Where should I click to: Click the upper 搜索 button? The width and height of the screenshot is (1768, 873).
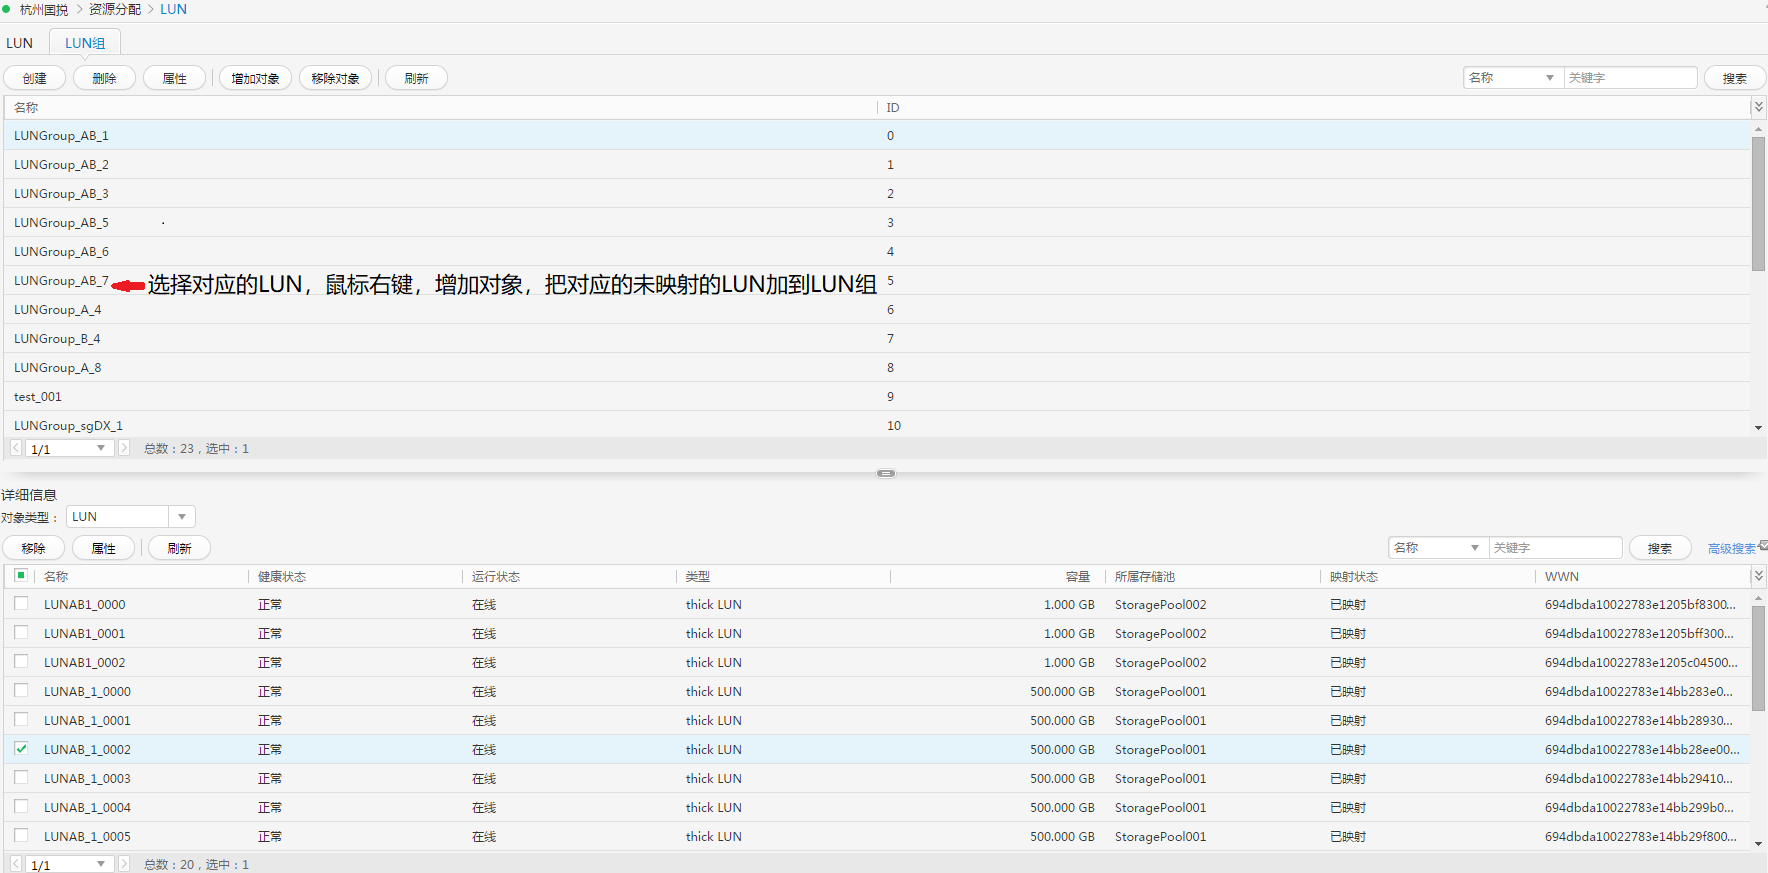[x=1734, y=78]
